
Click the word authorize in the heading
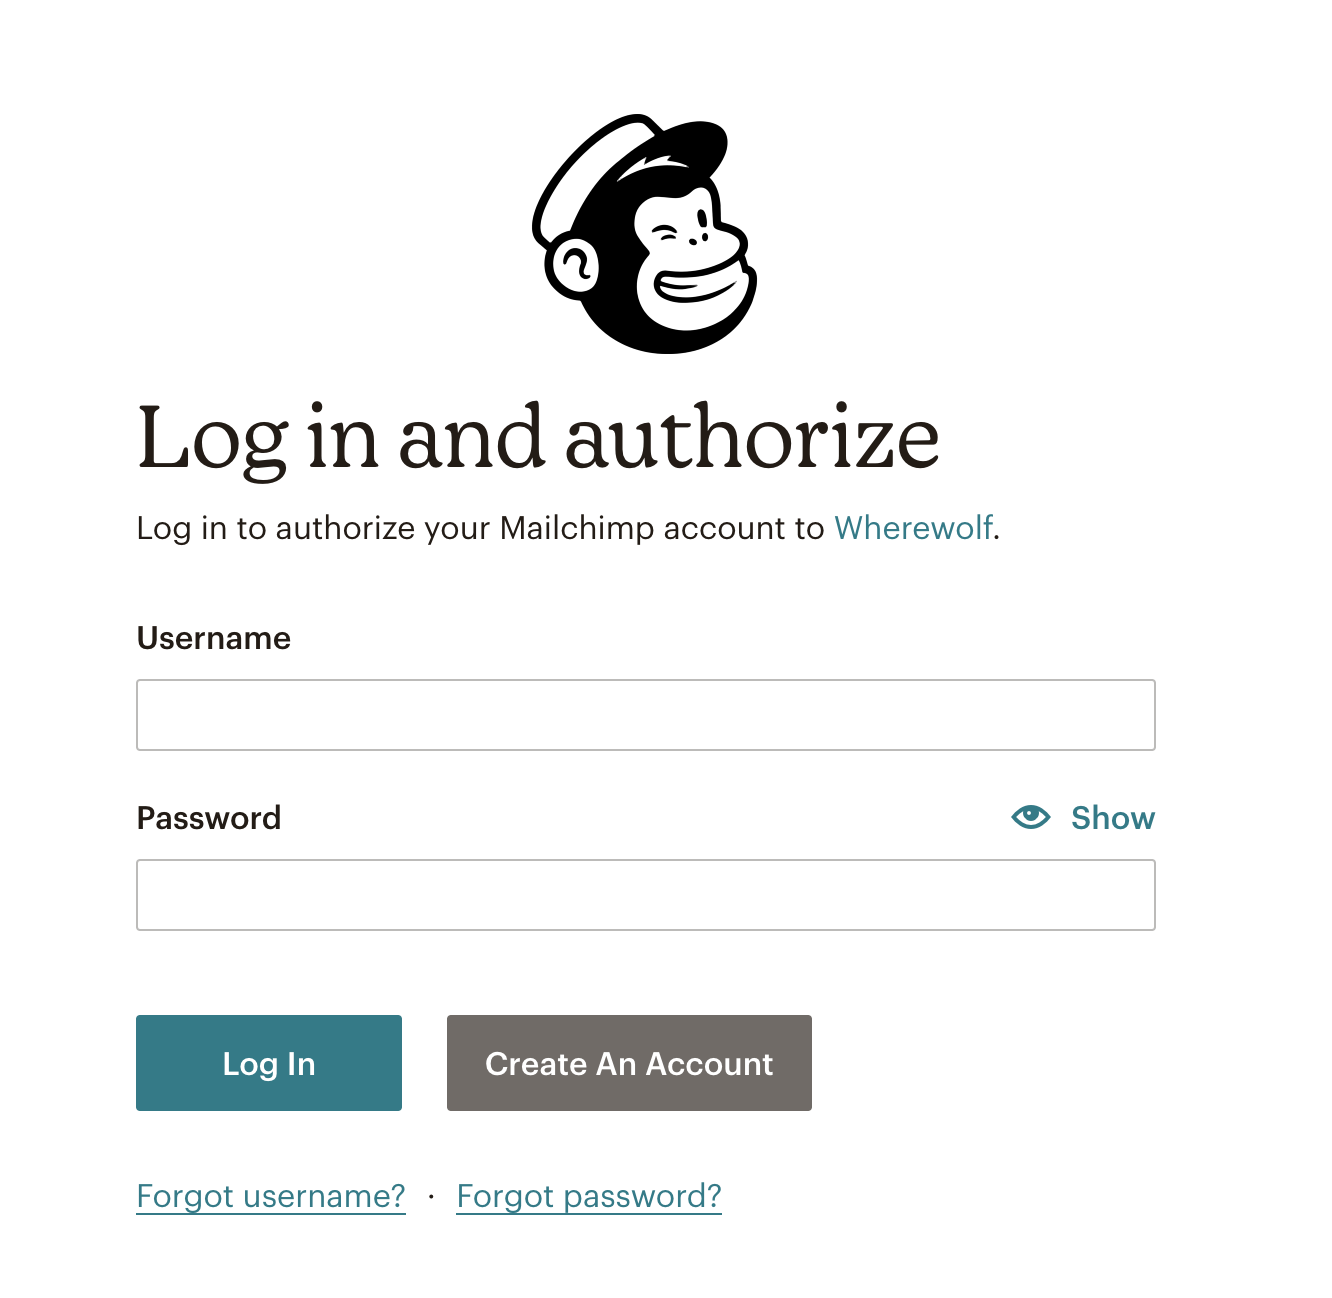(x=753, y=438)
